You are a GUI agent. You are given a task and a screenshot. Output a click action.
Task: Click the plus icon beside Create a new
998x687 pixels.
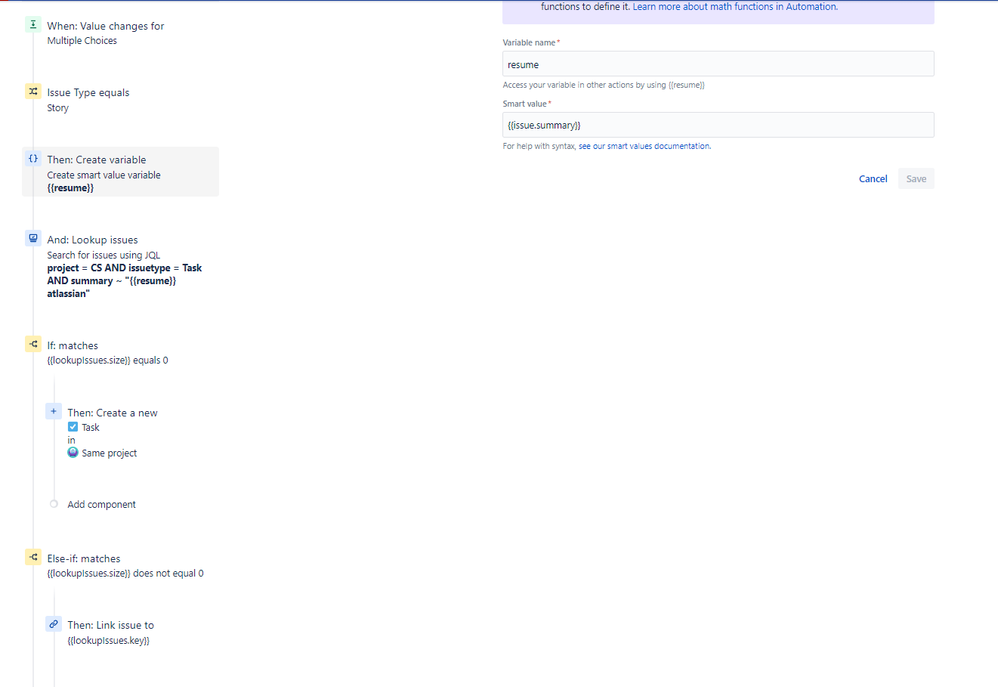point(53,410)
